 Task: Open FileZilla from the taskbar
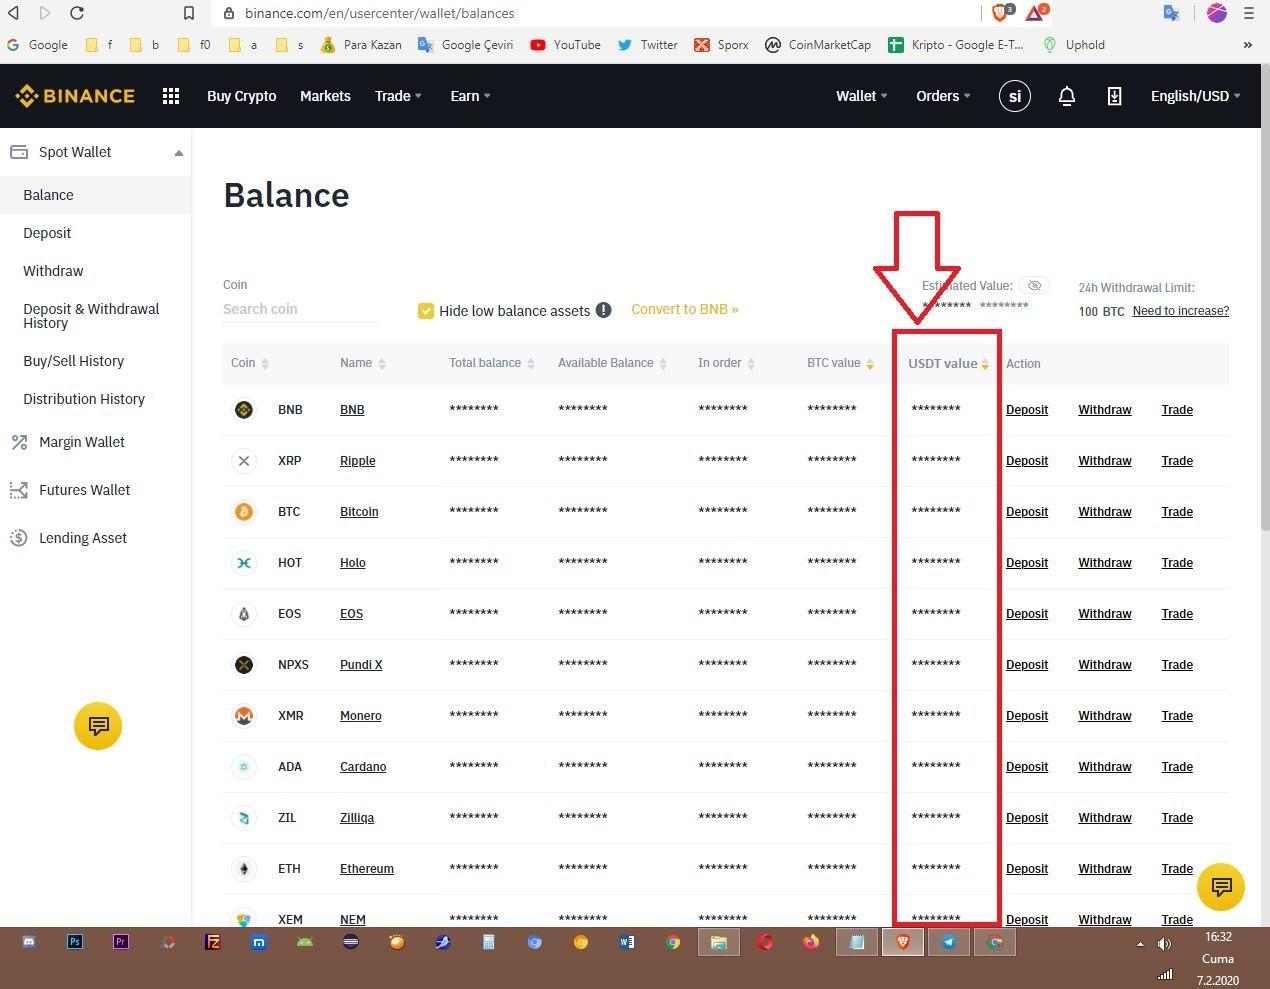(x=213, y=941)
